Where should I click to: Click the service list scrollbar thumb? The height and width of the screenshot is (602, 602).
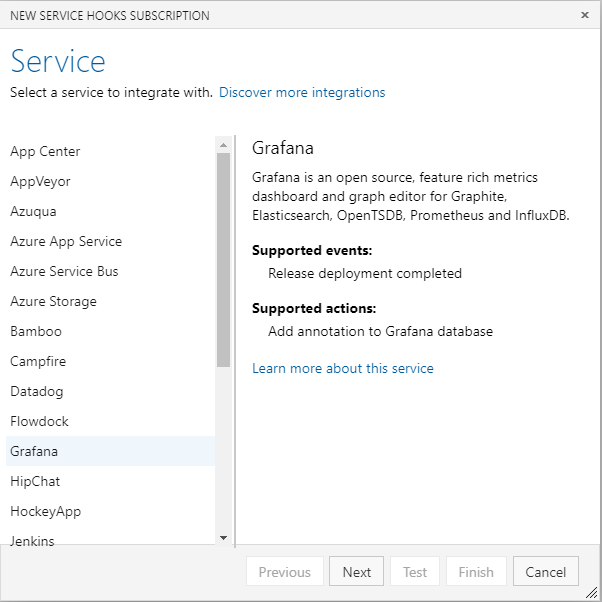[x=223, y=260]
